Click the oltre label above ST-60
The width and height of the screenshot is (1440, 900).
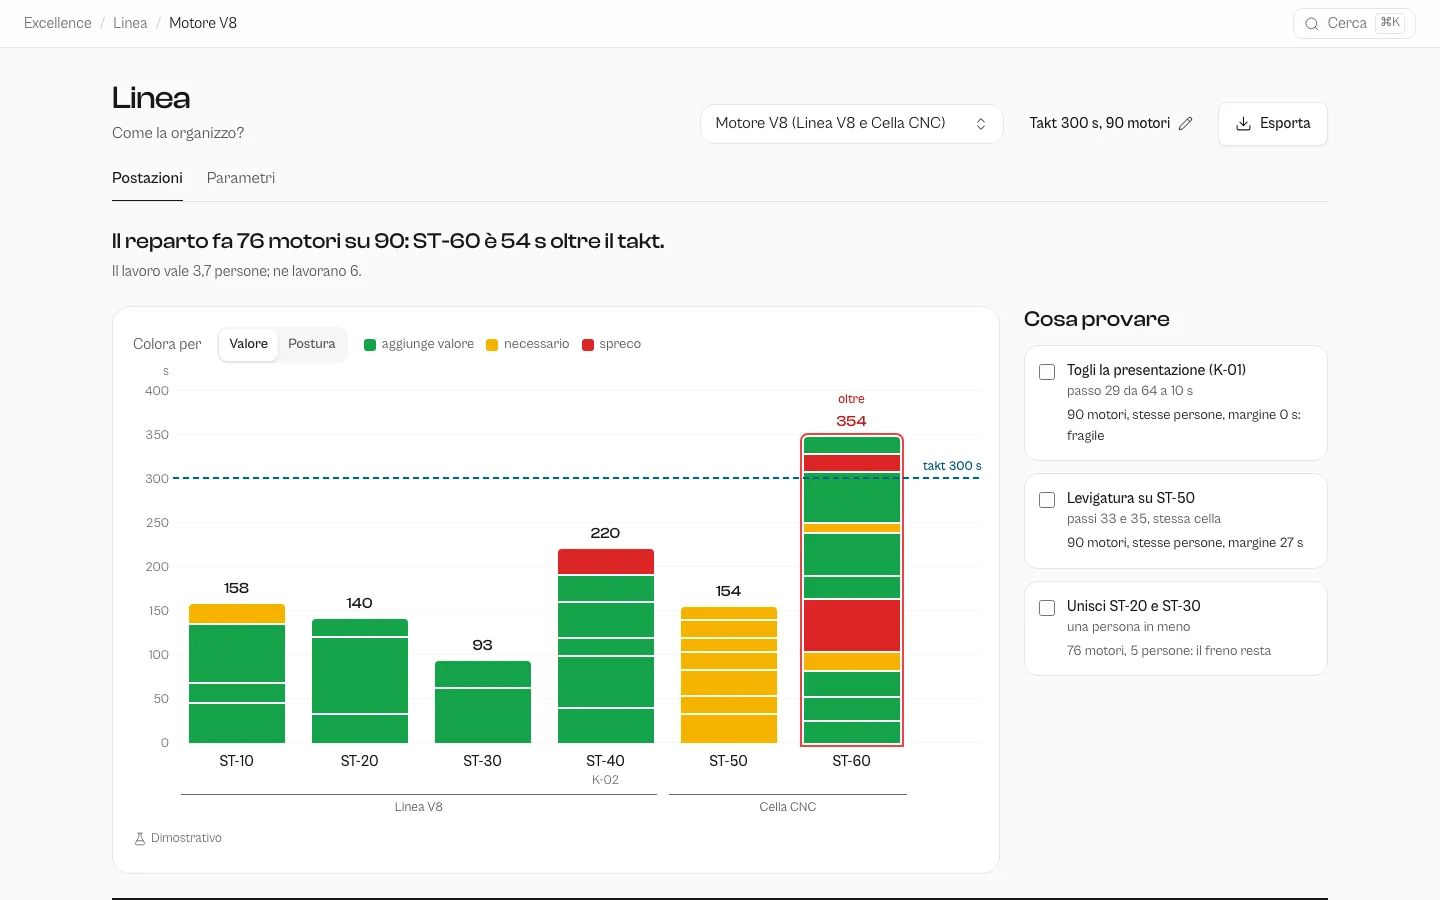coord(852,399)
